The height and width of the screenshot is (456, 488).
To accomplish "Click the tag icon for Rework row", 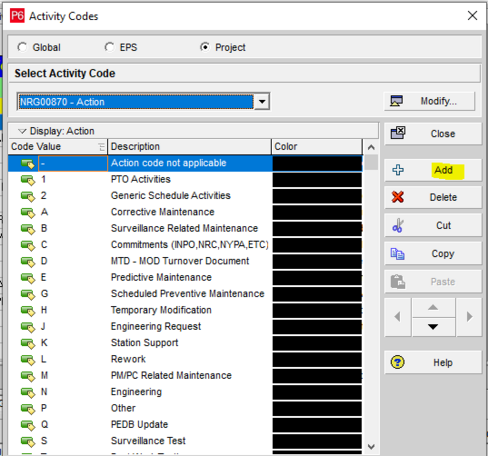I will pos(28,360).
